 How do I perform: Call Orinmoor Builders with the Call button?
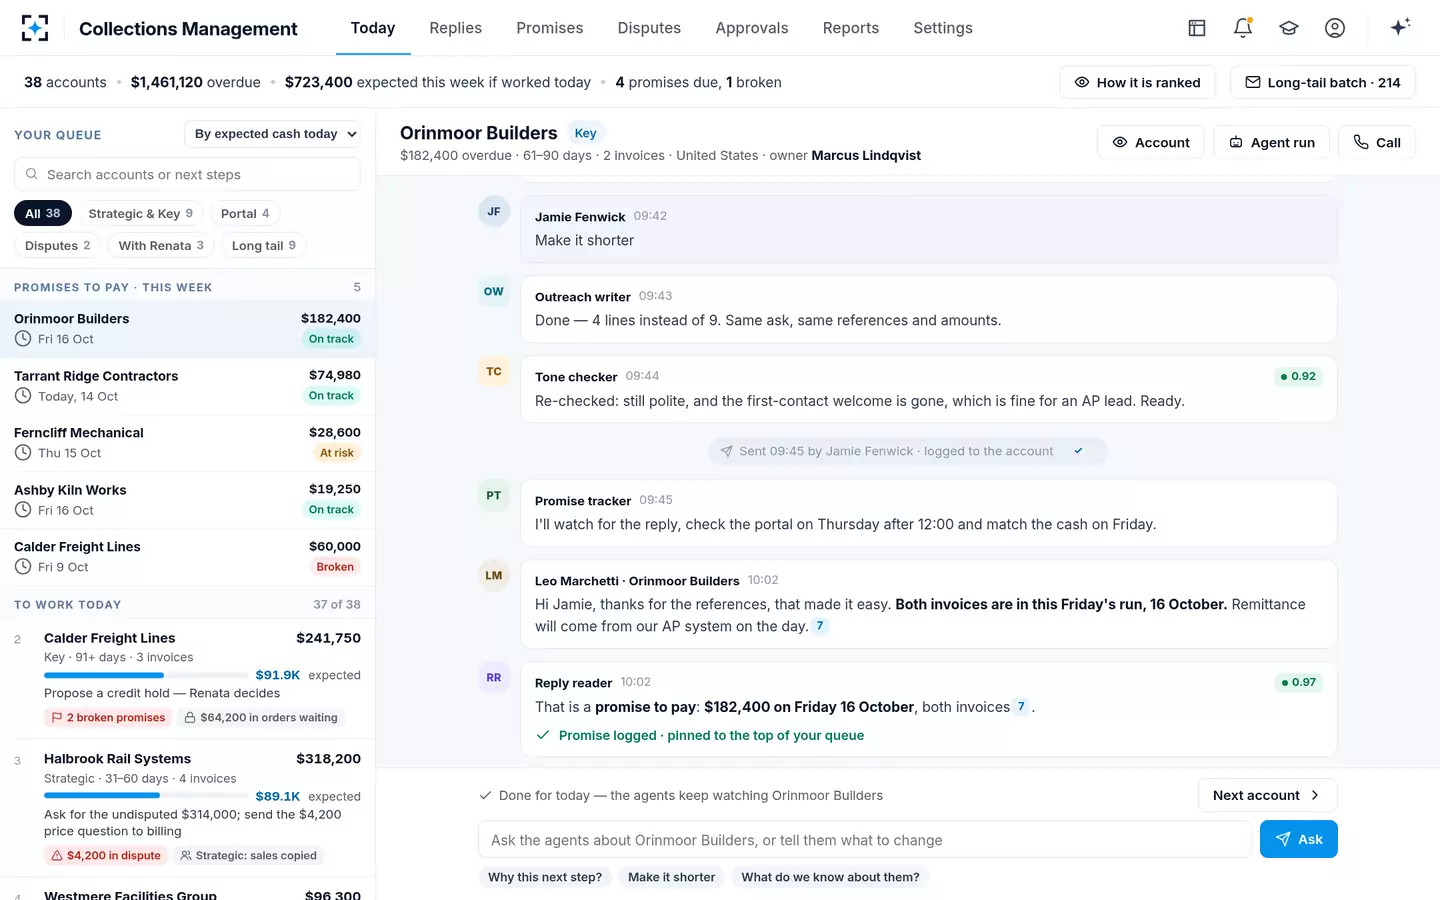pos(1377,142)
